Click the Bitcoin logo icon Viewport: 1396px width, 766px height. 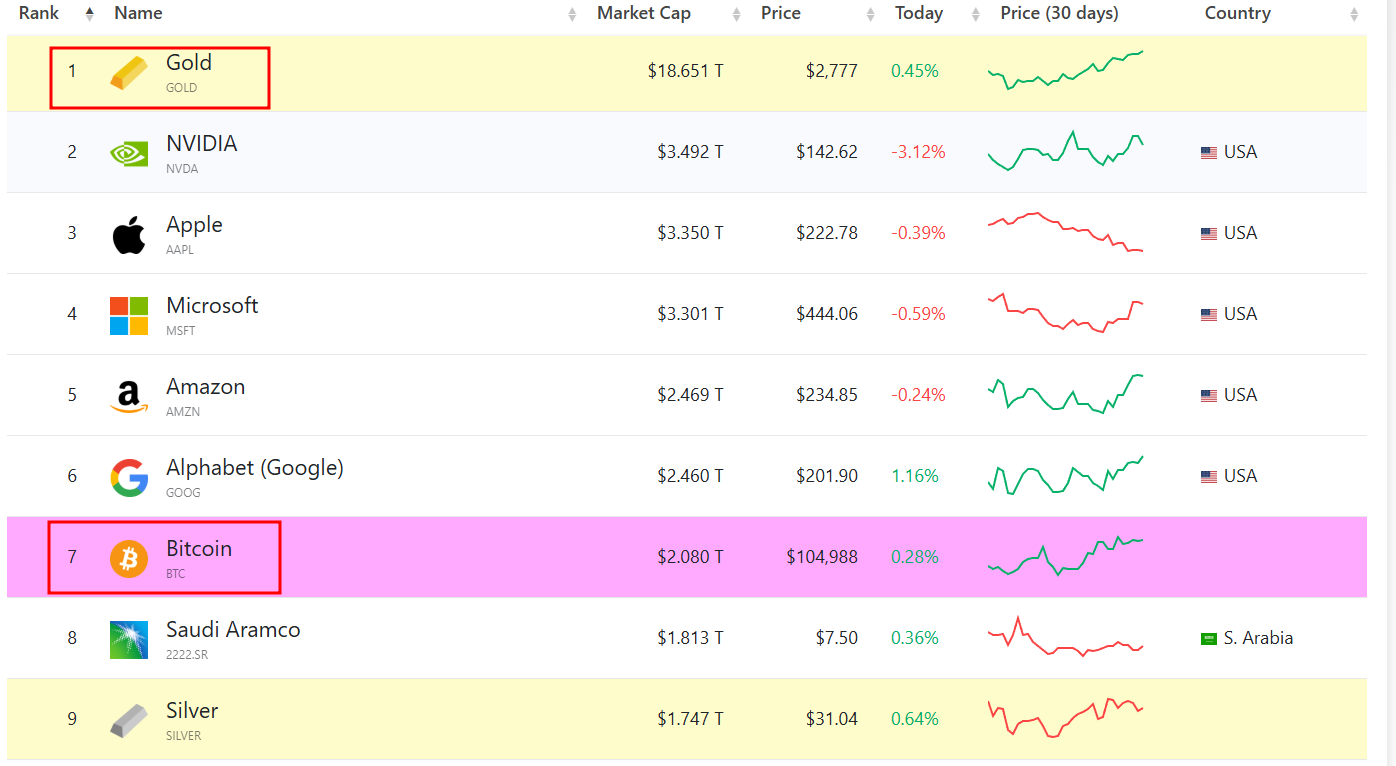[129, 558]
